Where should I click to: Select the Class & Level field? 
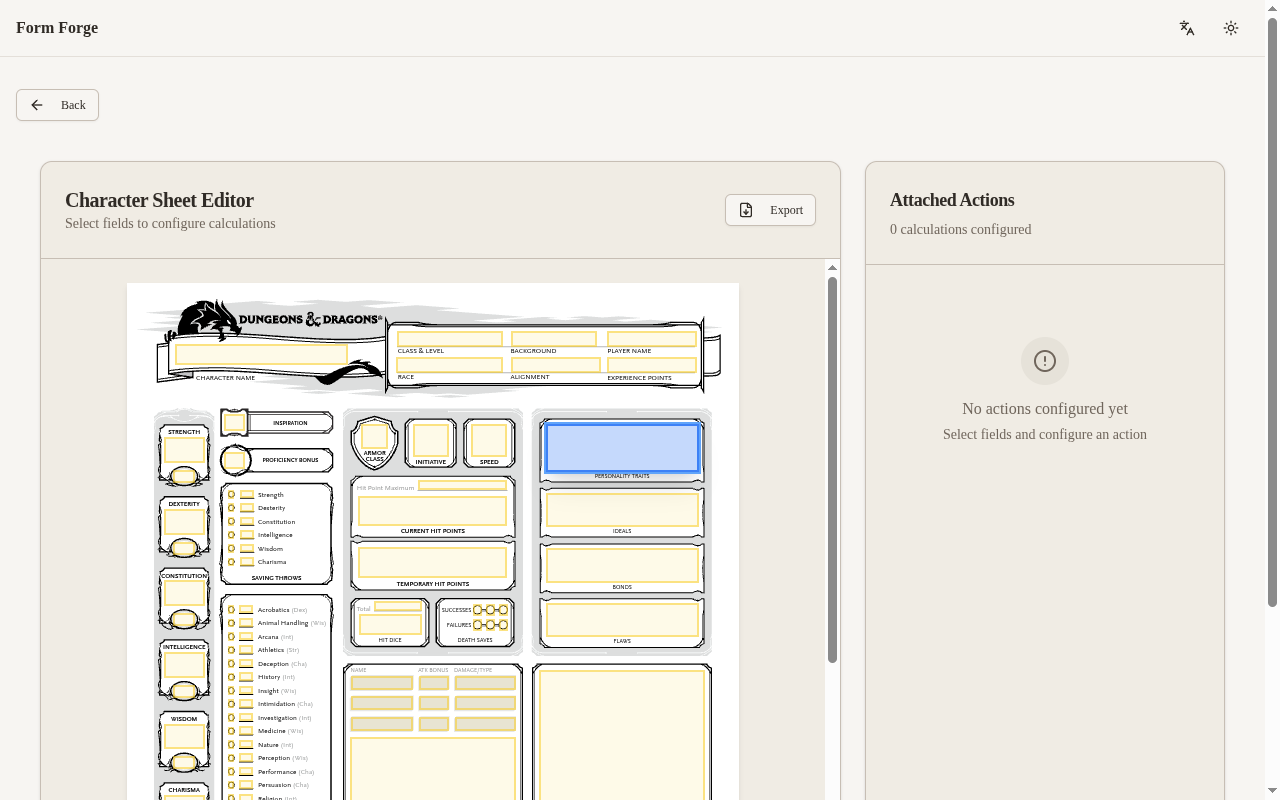point(450,339)
